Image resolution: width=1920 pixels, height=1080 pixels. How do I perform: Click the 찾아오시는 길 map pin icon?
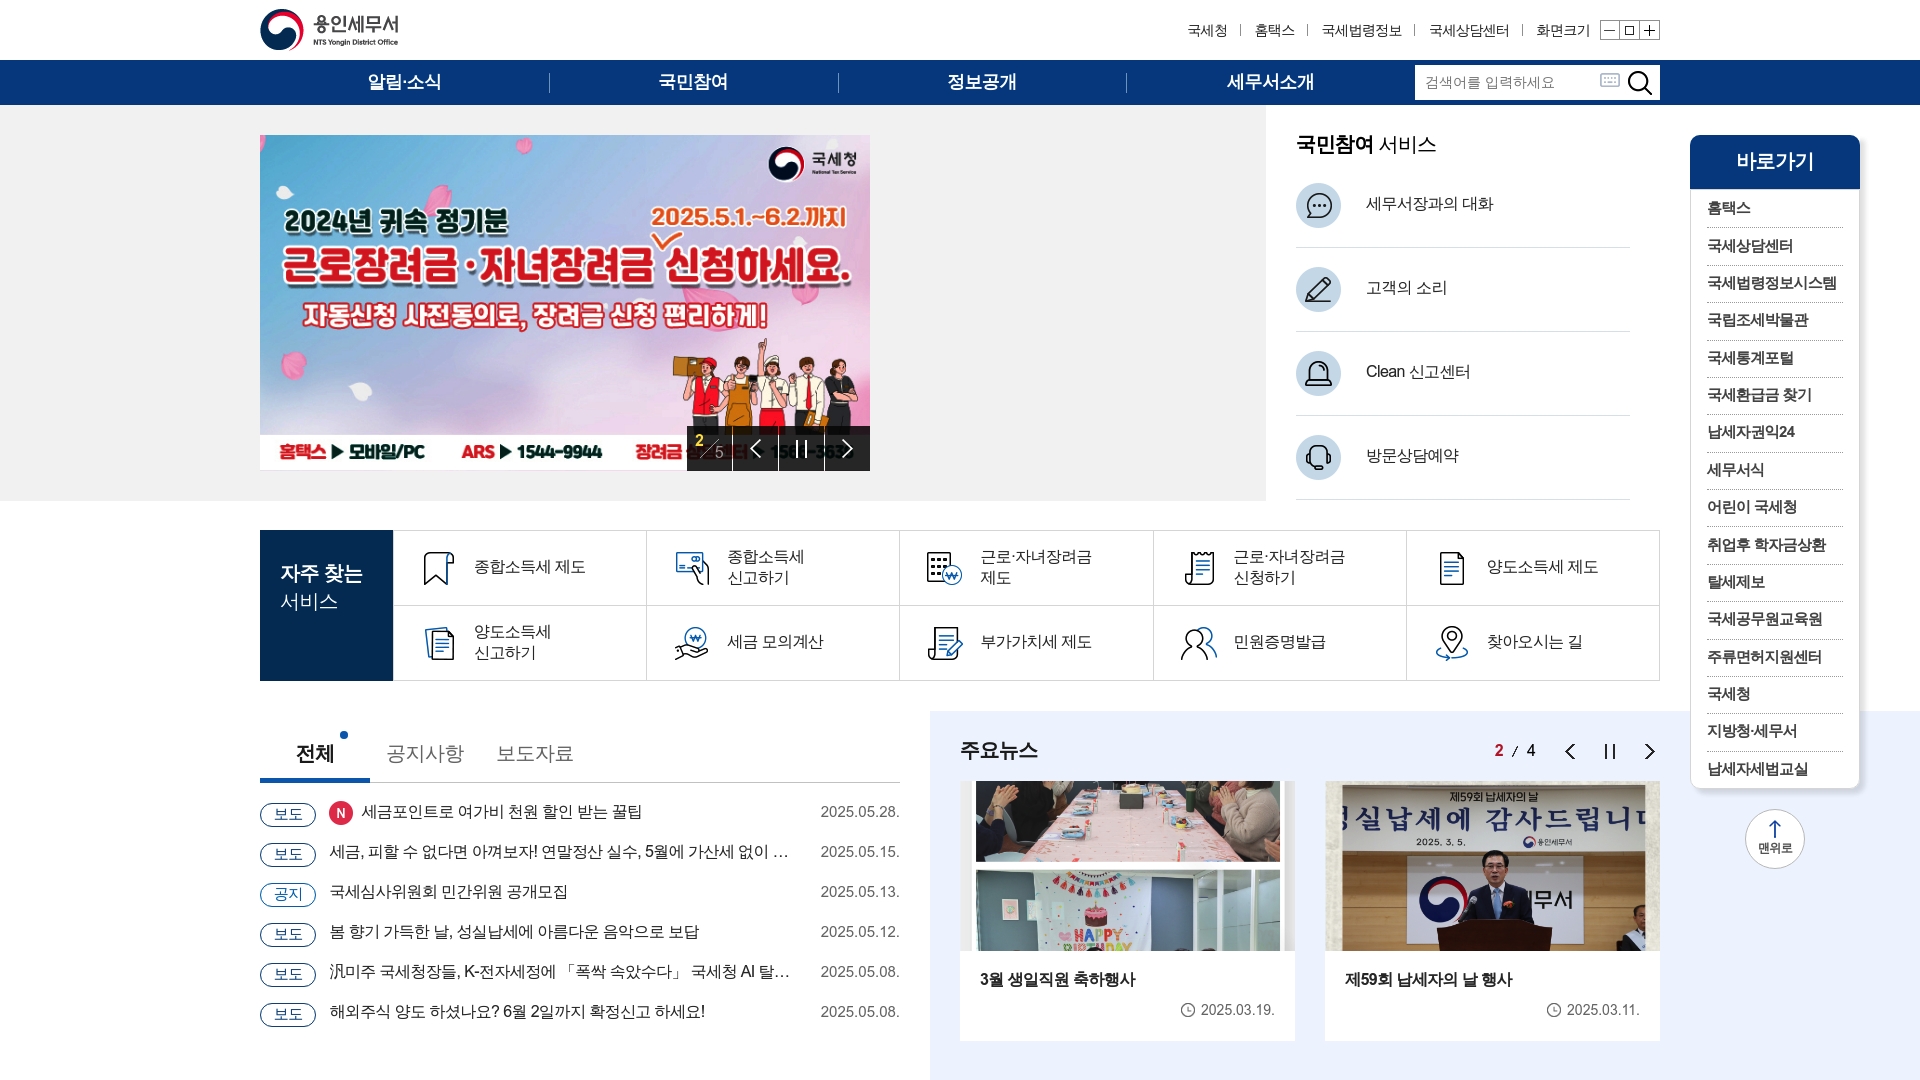tap(1452, 643)
